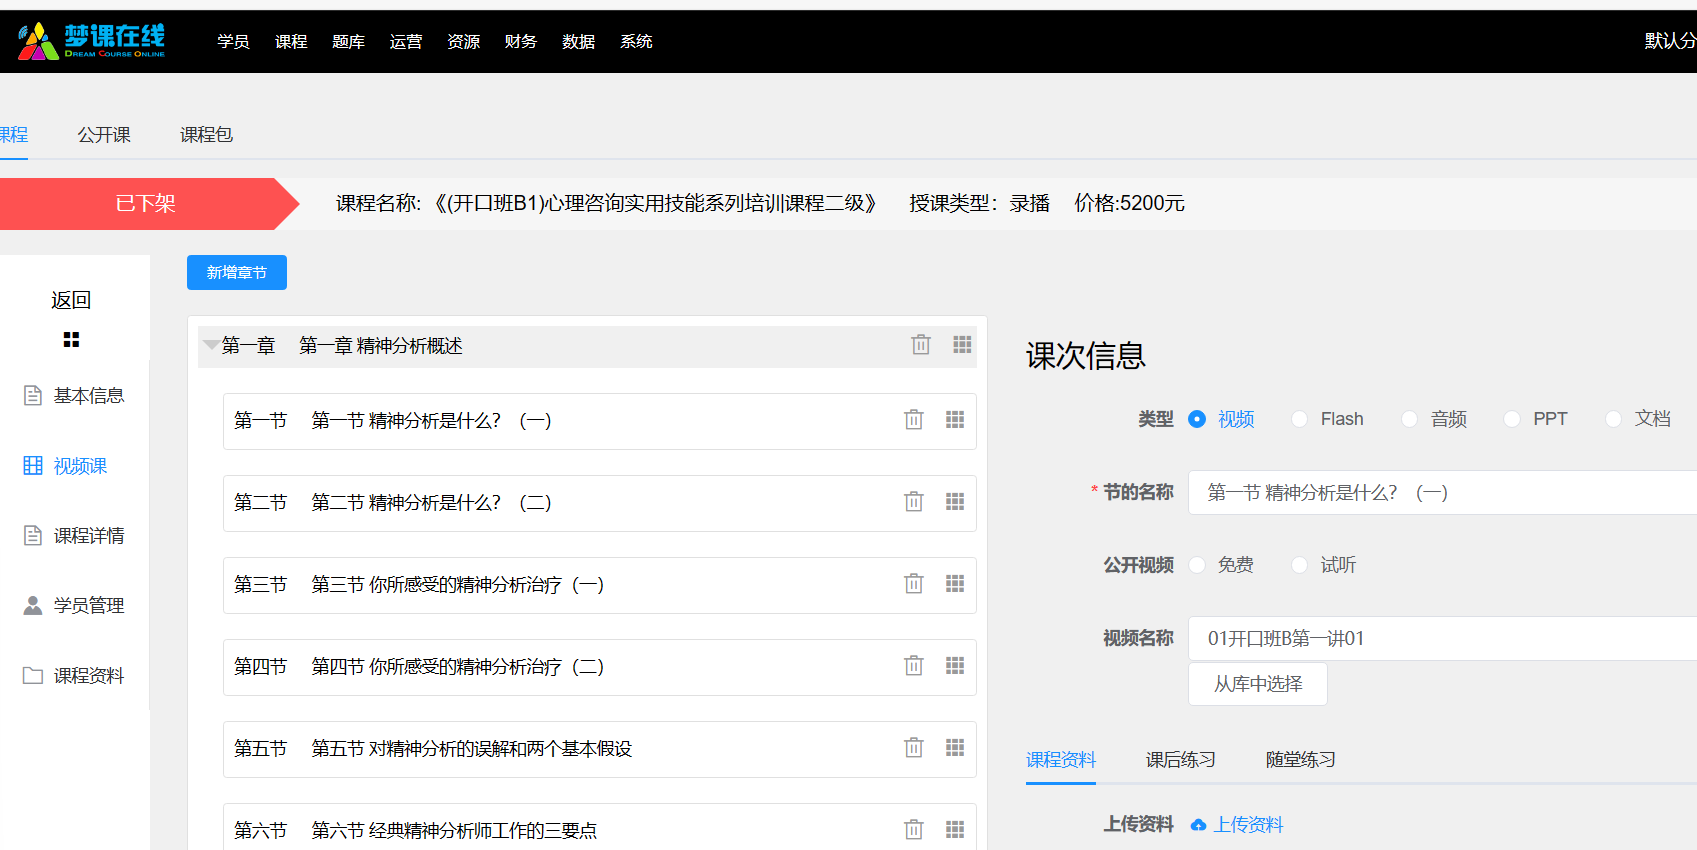Click grid handle icon on 第六节 row
Screen dimensions: 1697x850
click(x=955, y=830)
